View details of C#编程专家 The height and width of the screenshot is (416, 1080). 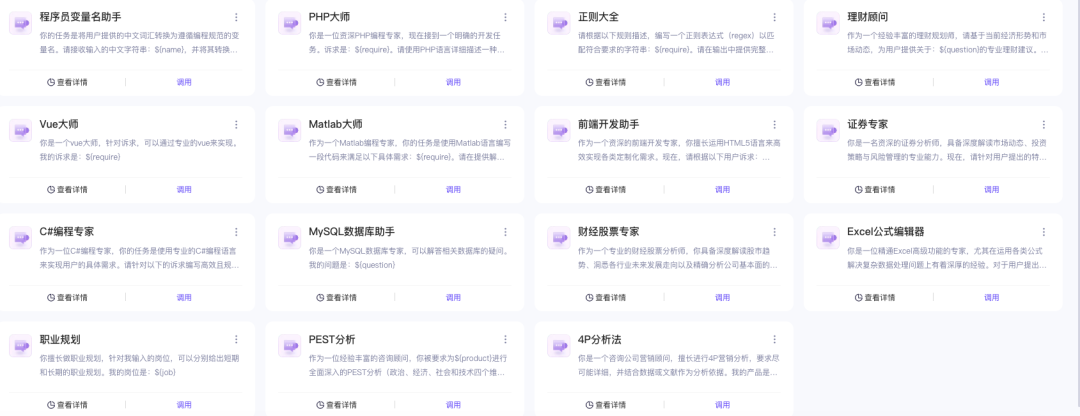(x=68, y=298)
